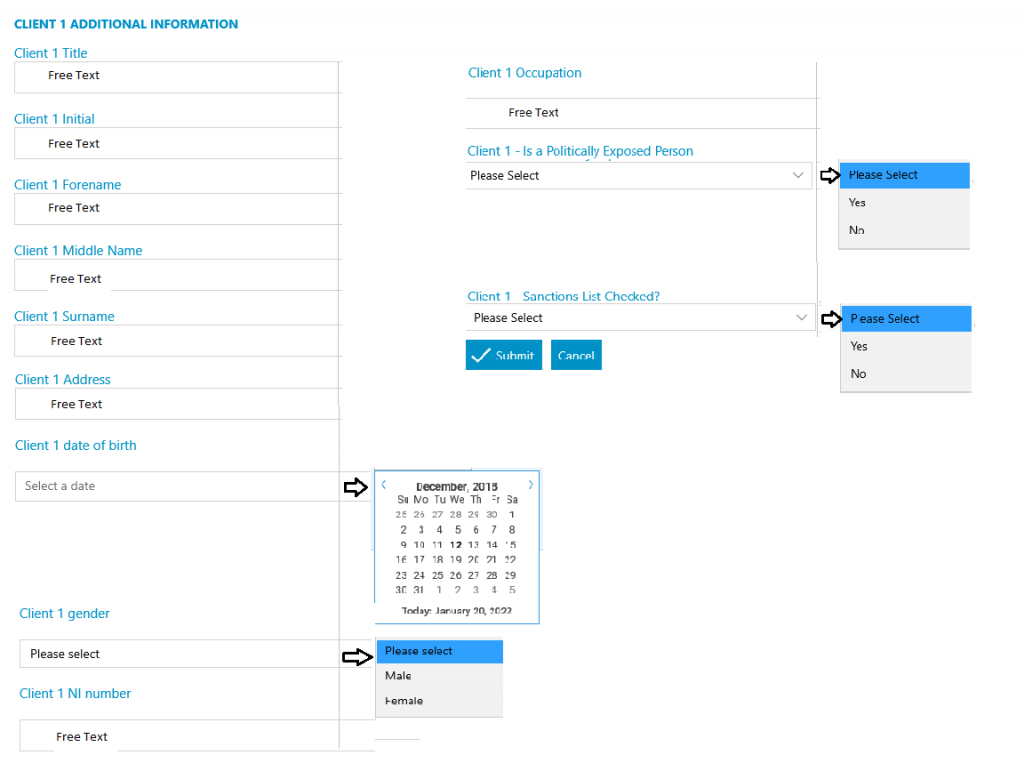Click into the Client 1 Occupation field
This screenshot has width=1024, height=763.
pyautogui.click(x=641, y=113)
